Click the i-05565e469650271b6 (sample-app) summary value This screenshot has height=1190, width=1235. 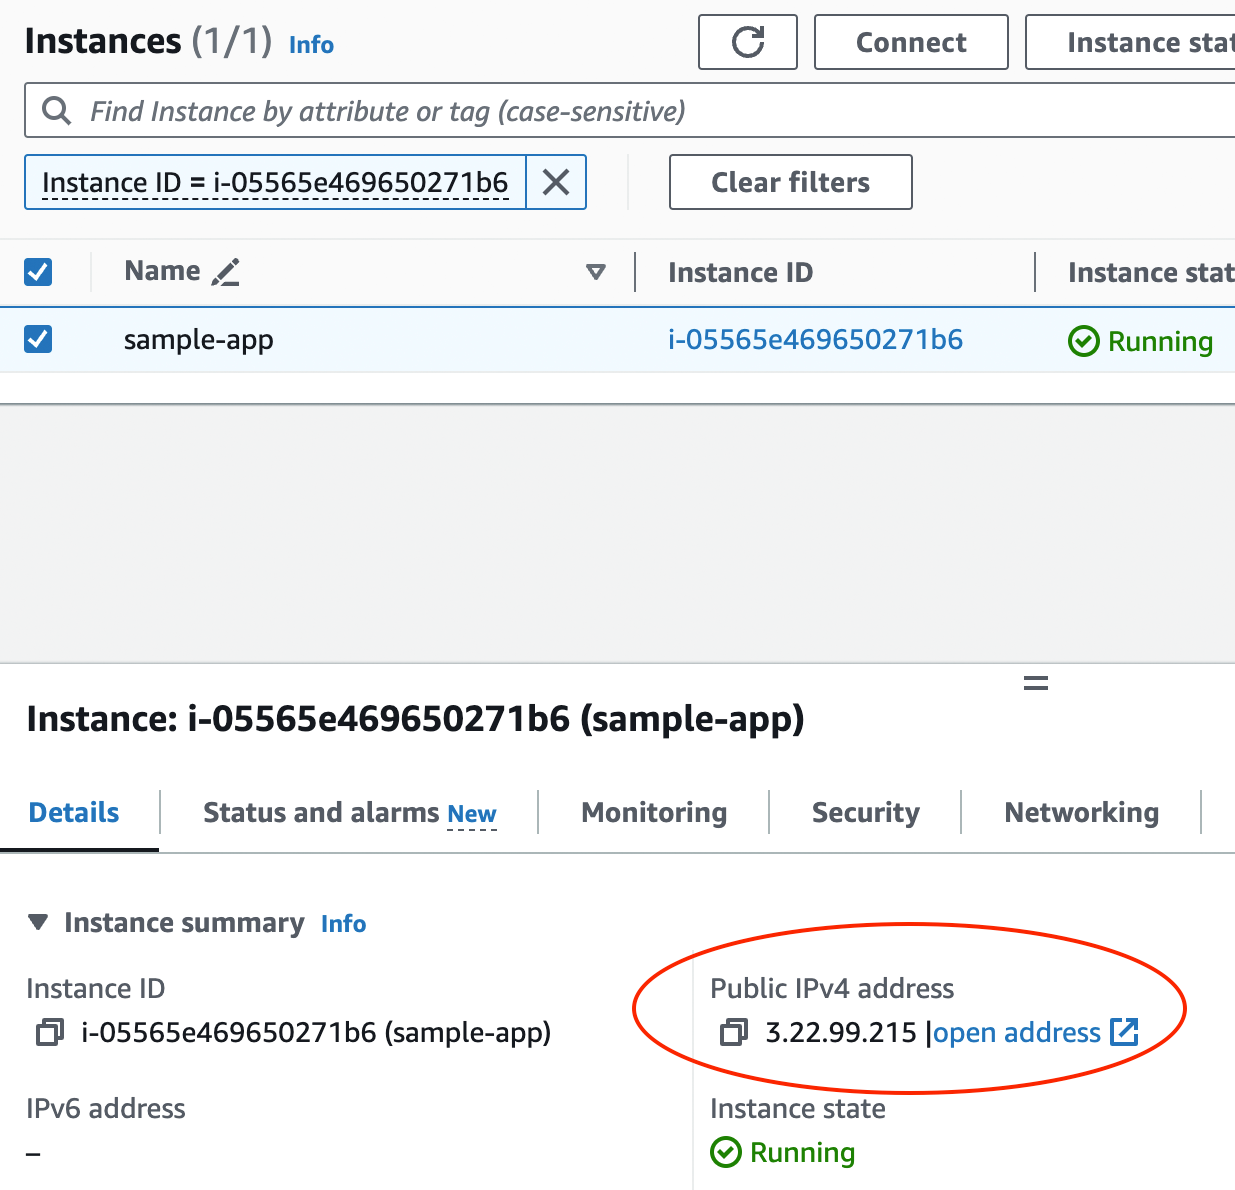tap(316, 1032)
